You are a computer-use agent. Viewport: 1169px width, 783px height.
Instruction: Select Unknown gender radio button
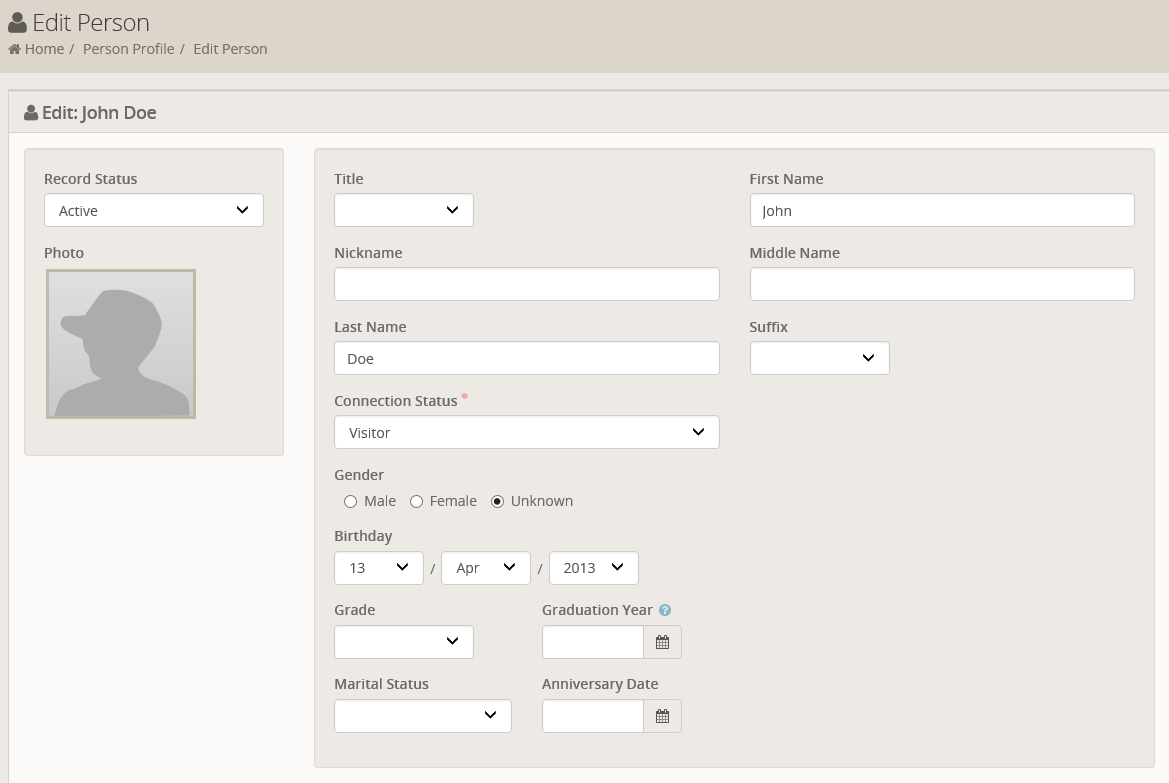click(497, 501)
